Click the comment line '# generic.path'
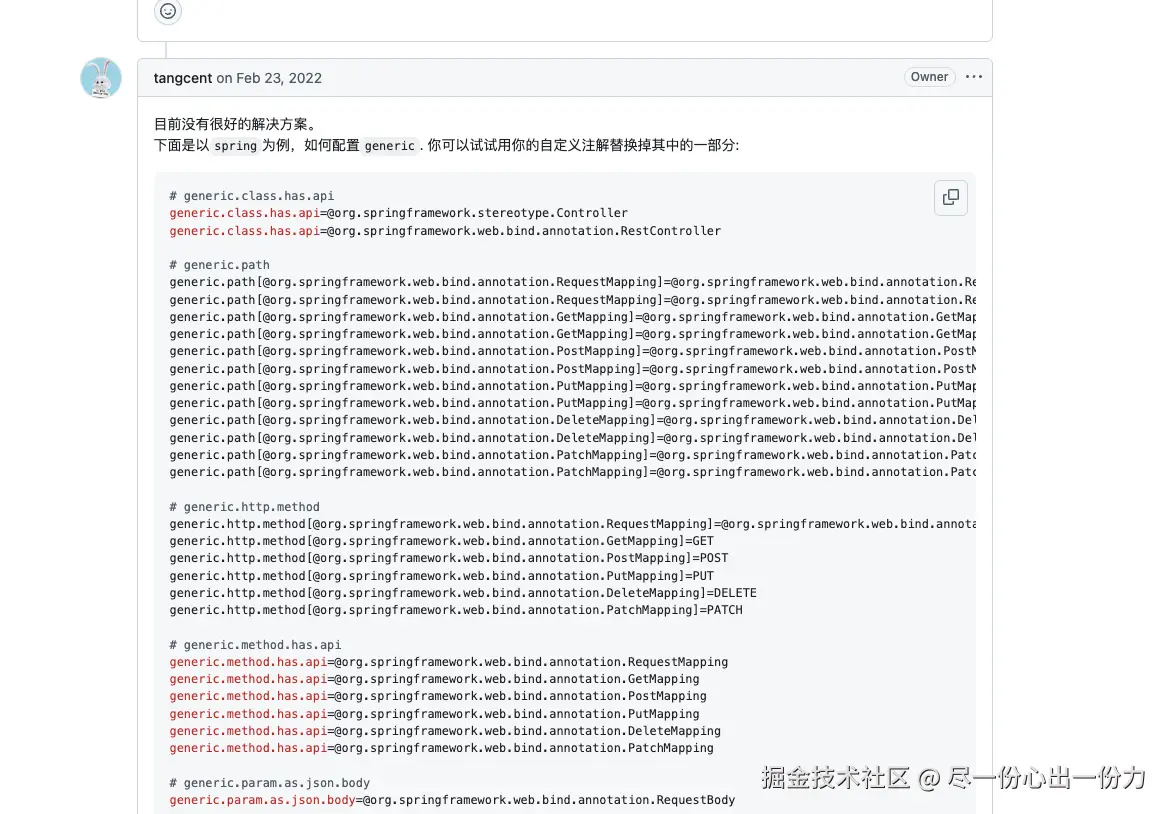Image resolution: width=1169 pixels, height=814 pixels. (x=219, y=265)
